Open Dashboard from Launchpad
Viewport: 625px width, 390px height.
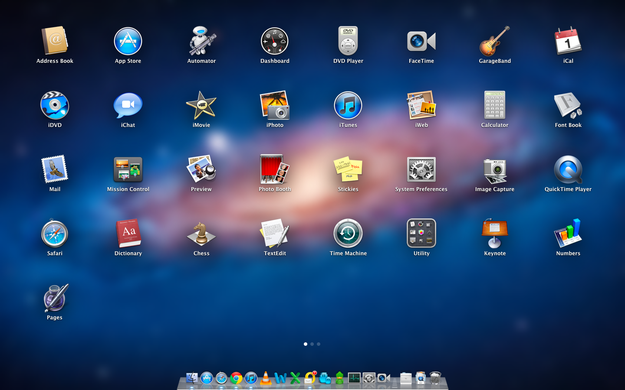coord(275,41)
